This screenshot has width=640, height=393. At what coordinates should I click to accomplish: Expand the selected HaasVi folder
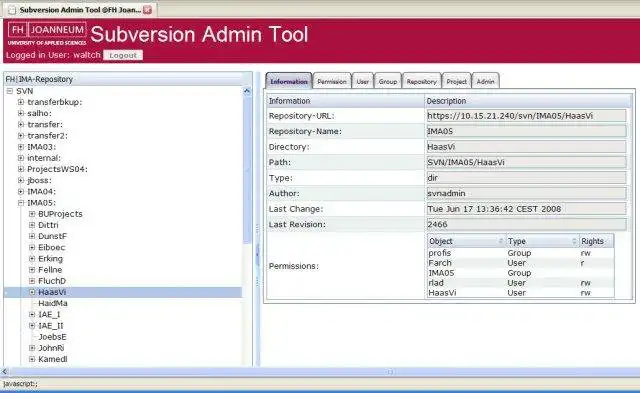point(32,292)
